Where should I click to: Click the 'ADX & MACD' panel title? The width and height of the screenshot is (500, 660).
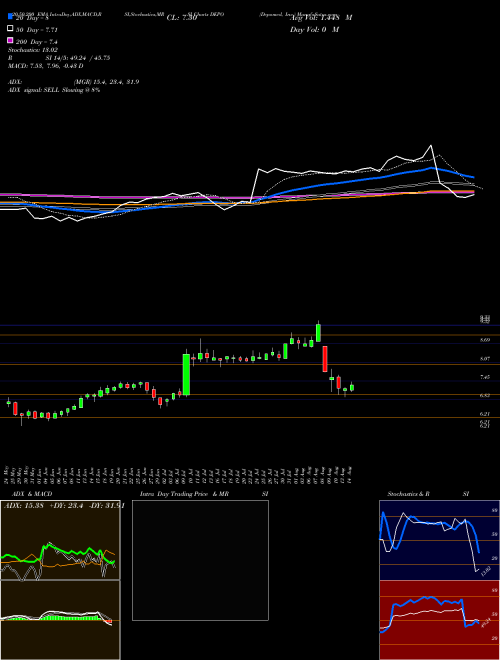click(32, 494)
